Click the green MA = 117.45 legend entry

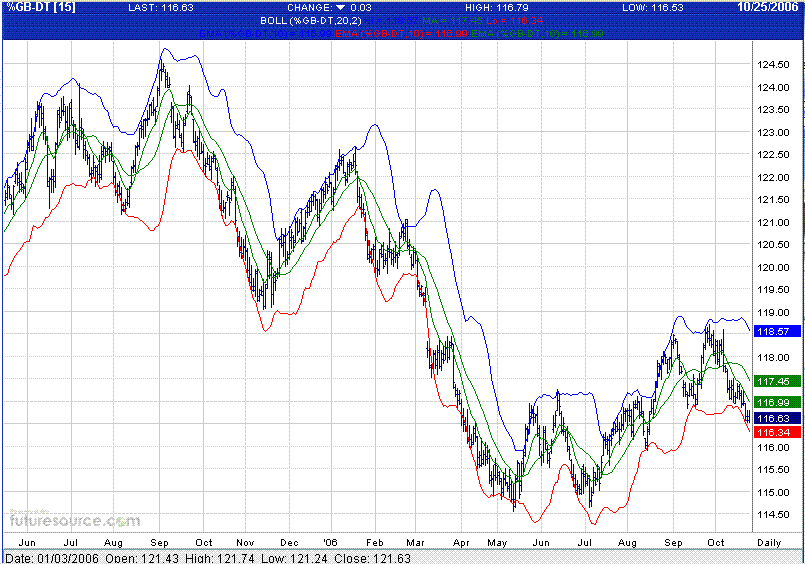[x=452, y=21]
